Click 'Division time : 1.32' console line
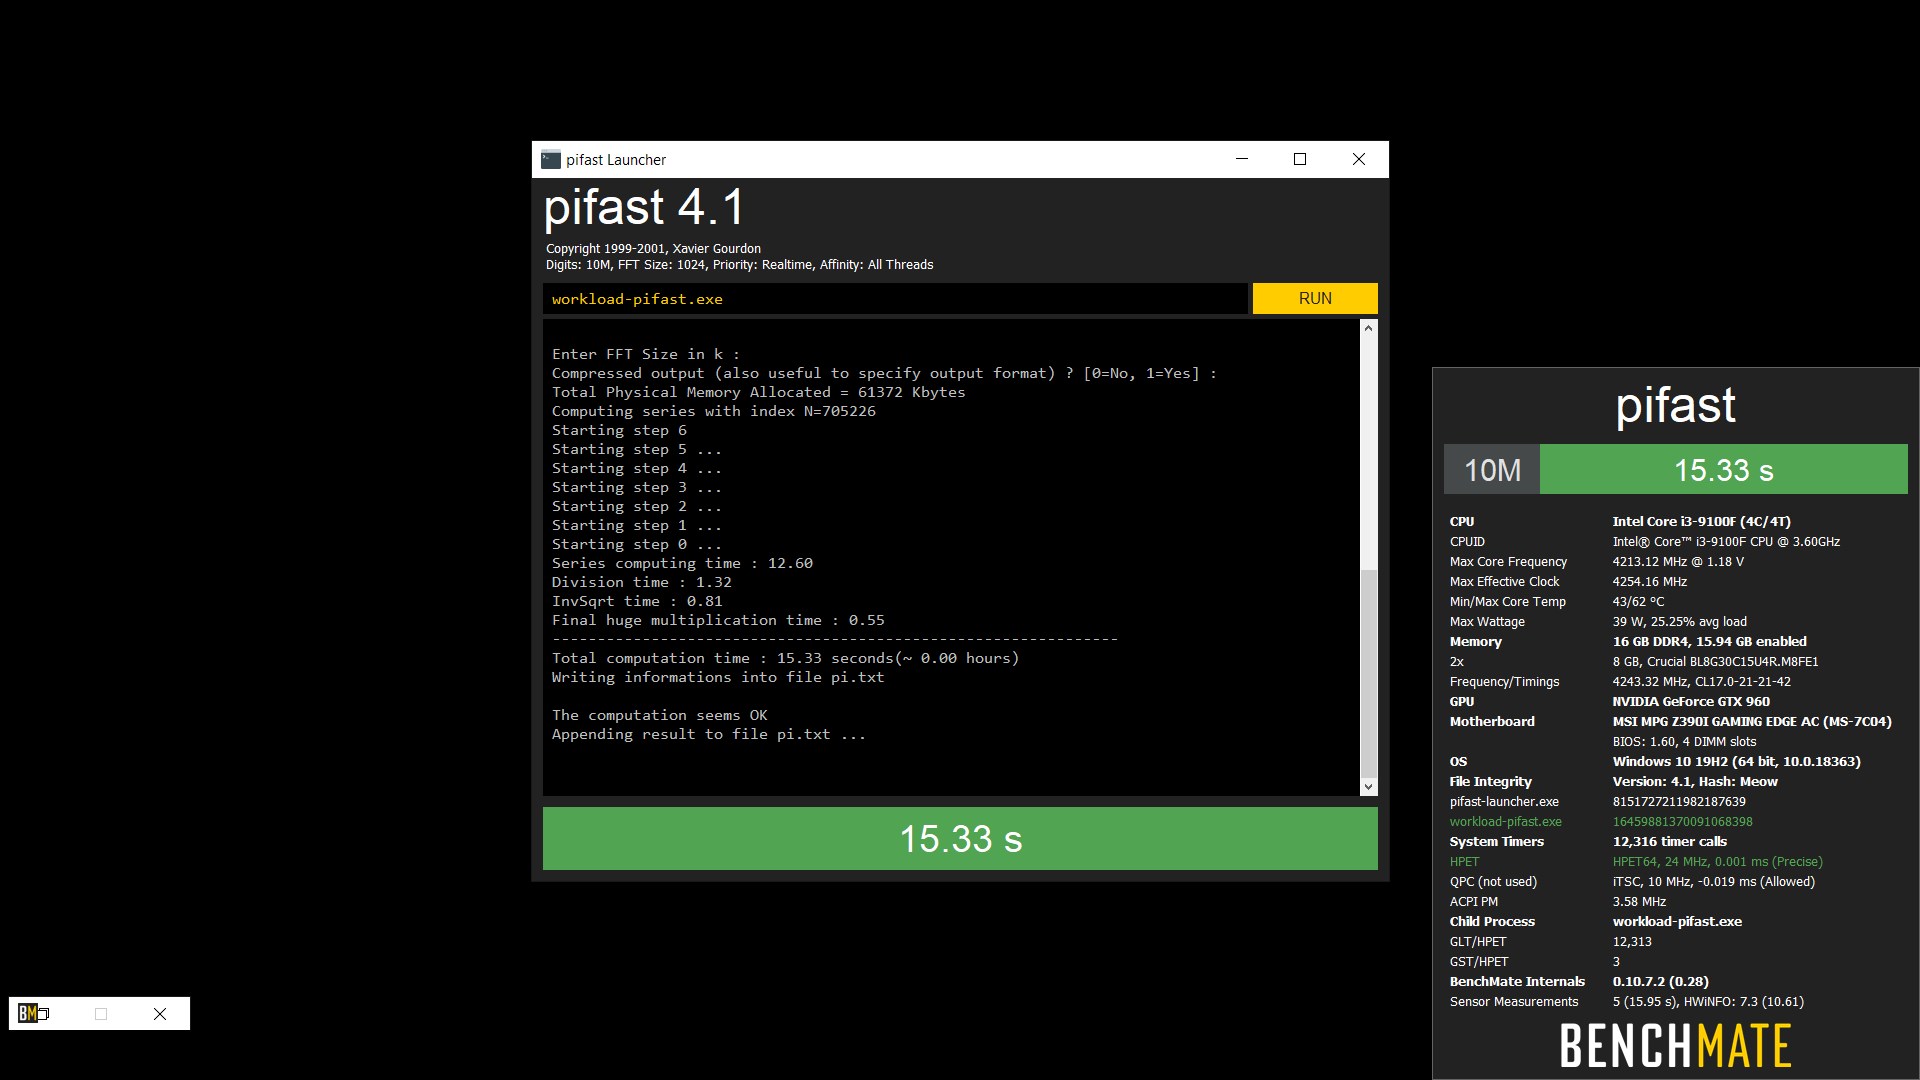1920x1080 pixels. (642, 582)
